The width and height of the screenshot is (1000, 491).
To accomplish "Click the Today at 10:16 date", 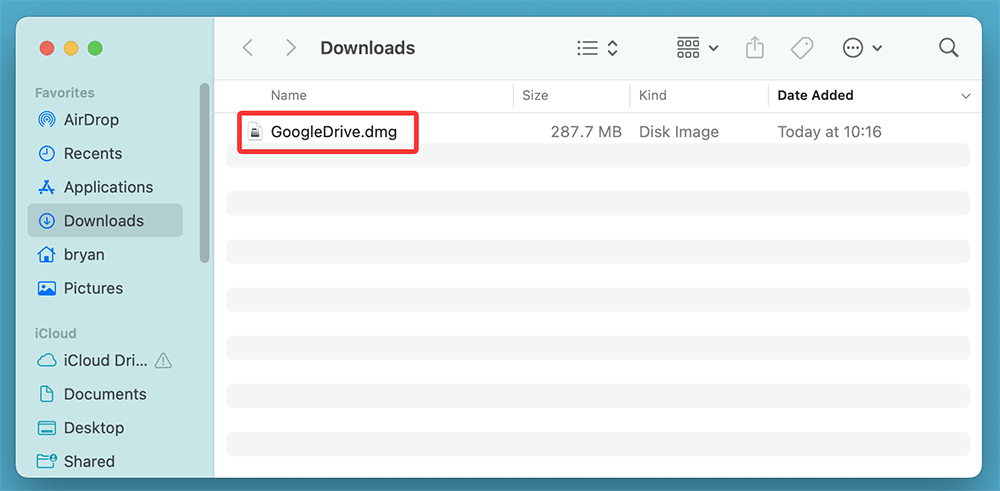I will point(829,132).
